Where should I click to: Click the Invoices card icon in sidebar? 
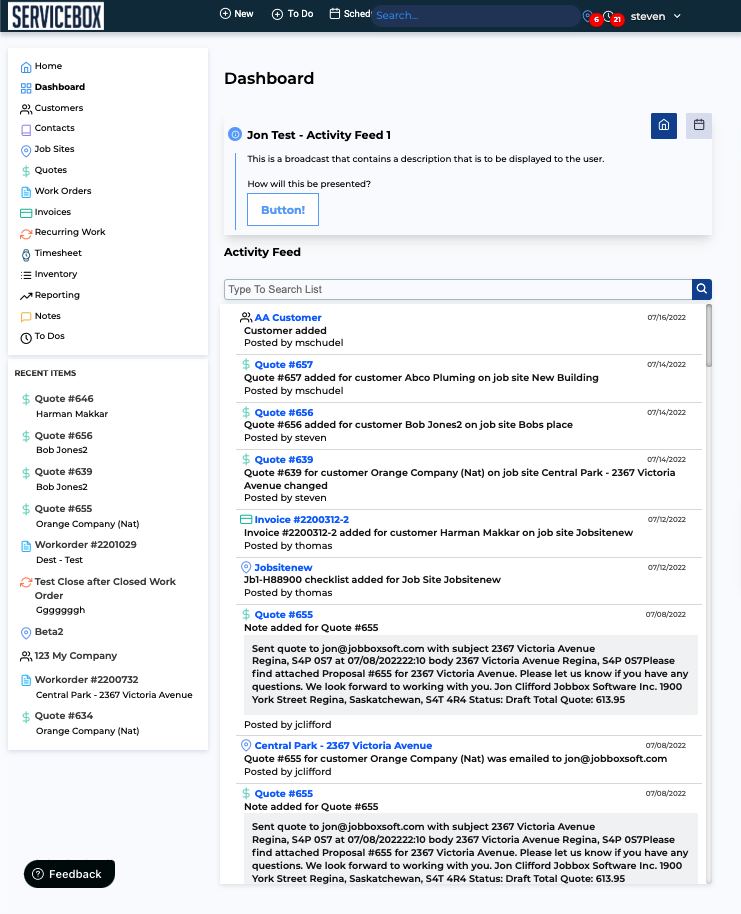point(26,213)
